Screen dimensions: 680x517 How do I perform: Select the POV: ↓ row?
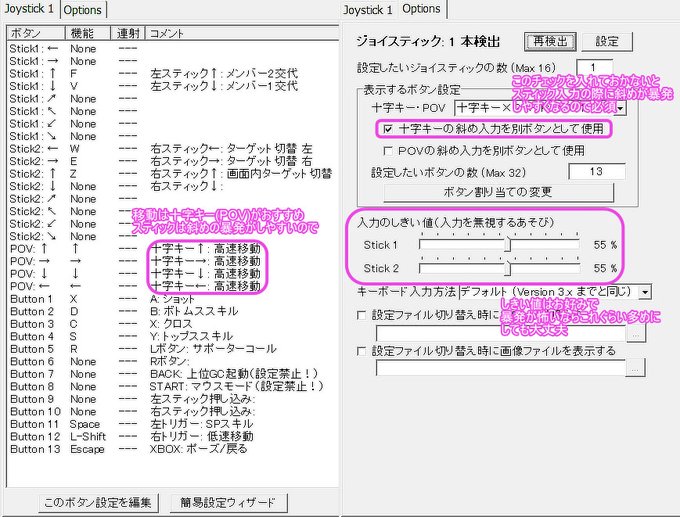pos(173,274)
